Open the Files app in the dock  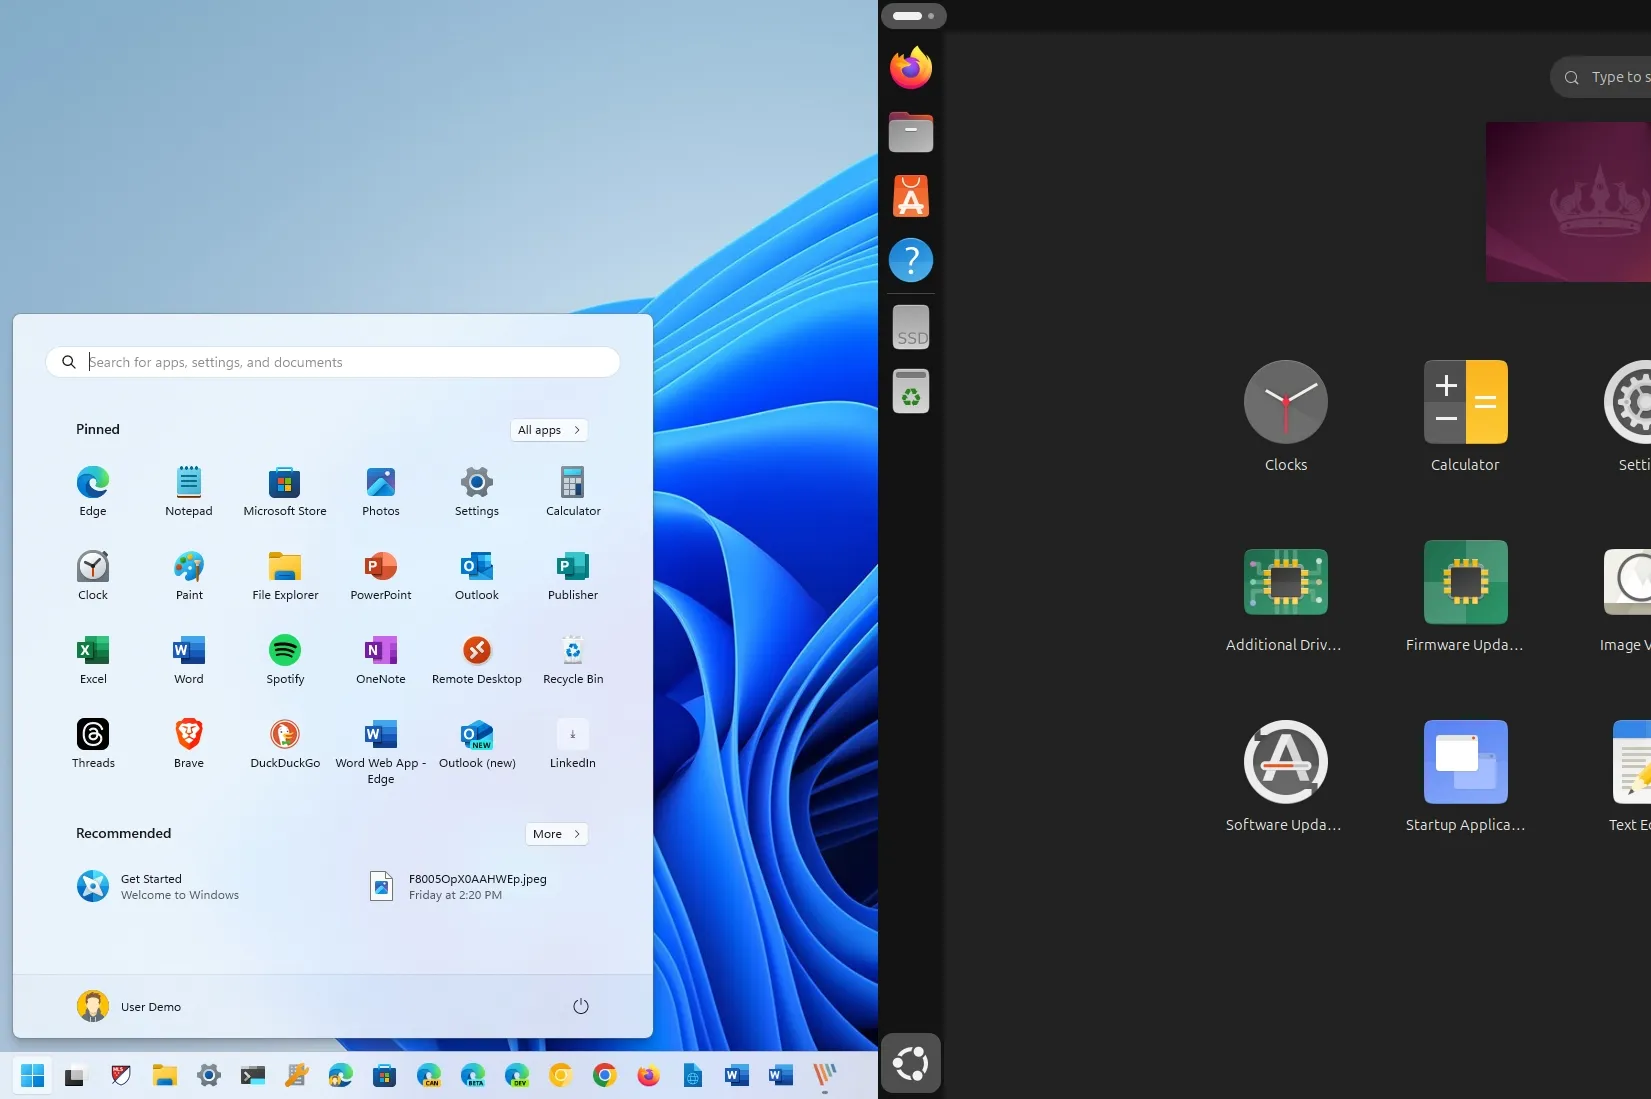coord(910,132)
